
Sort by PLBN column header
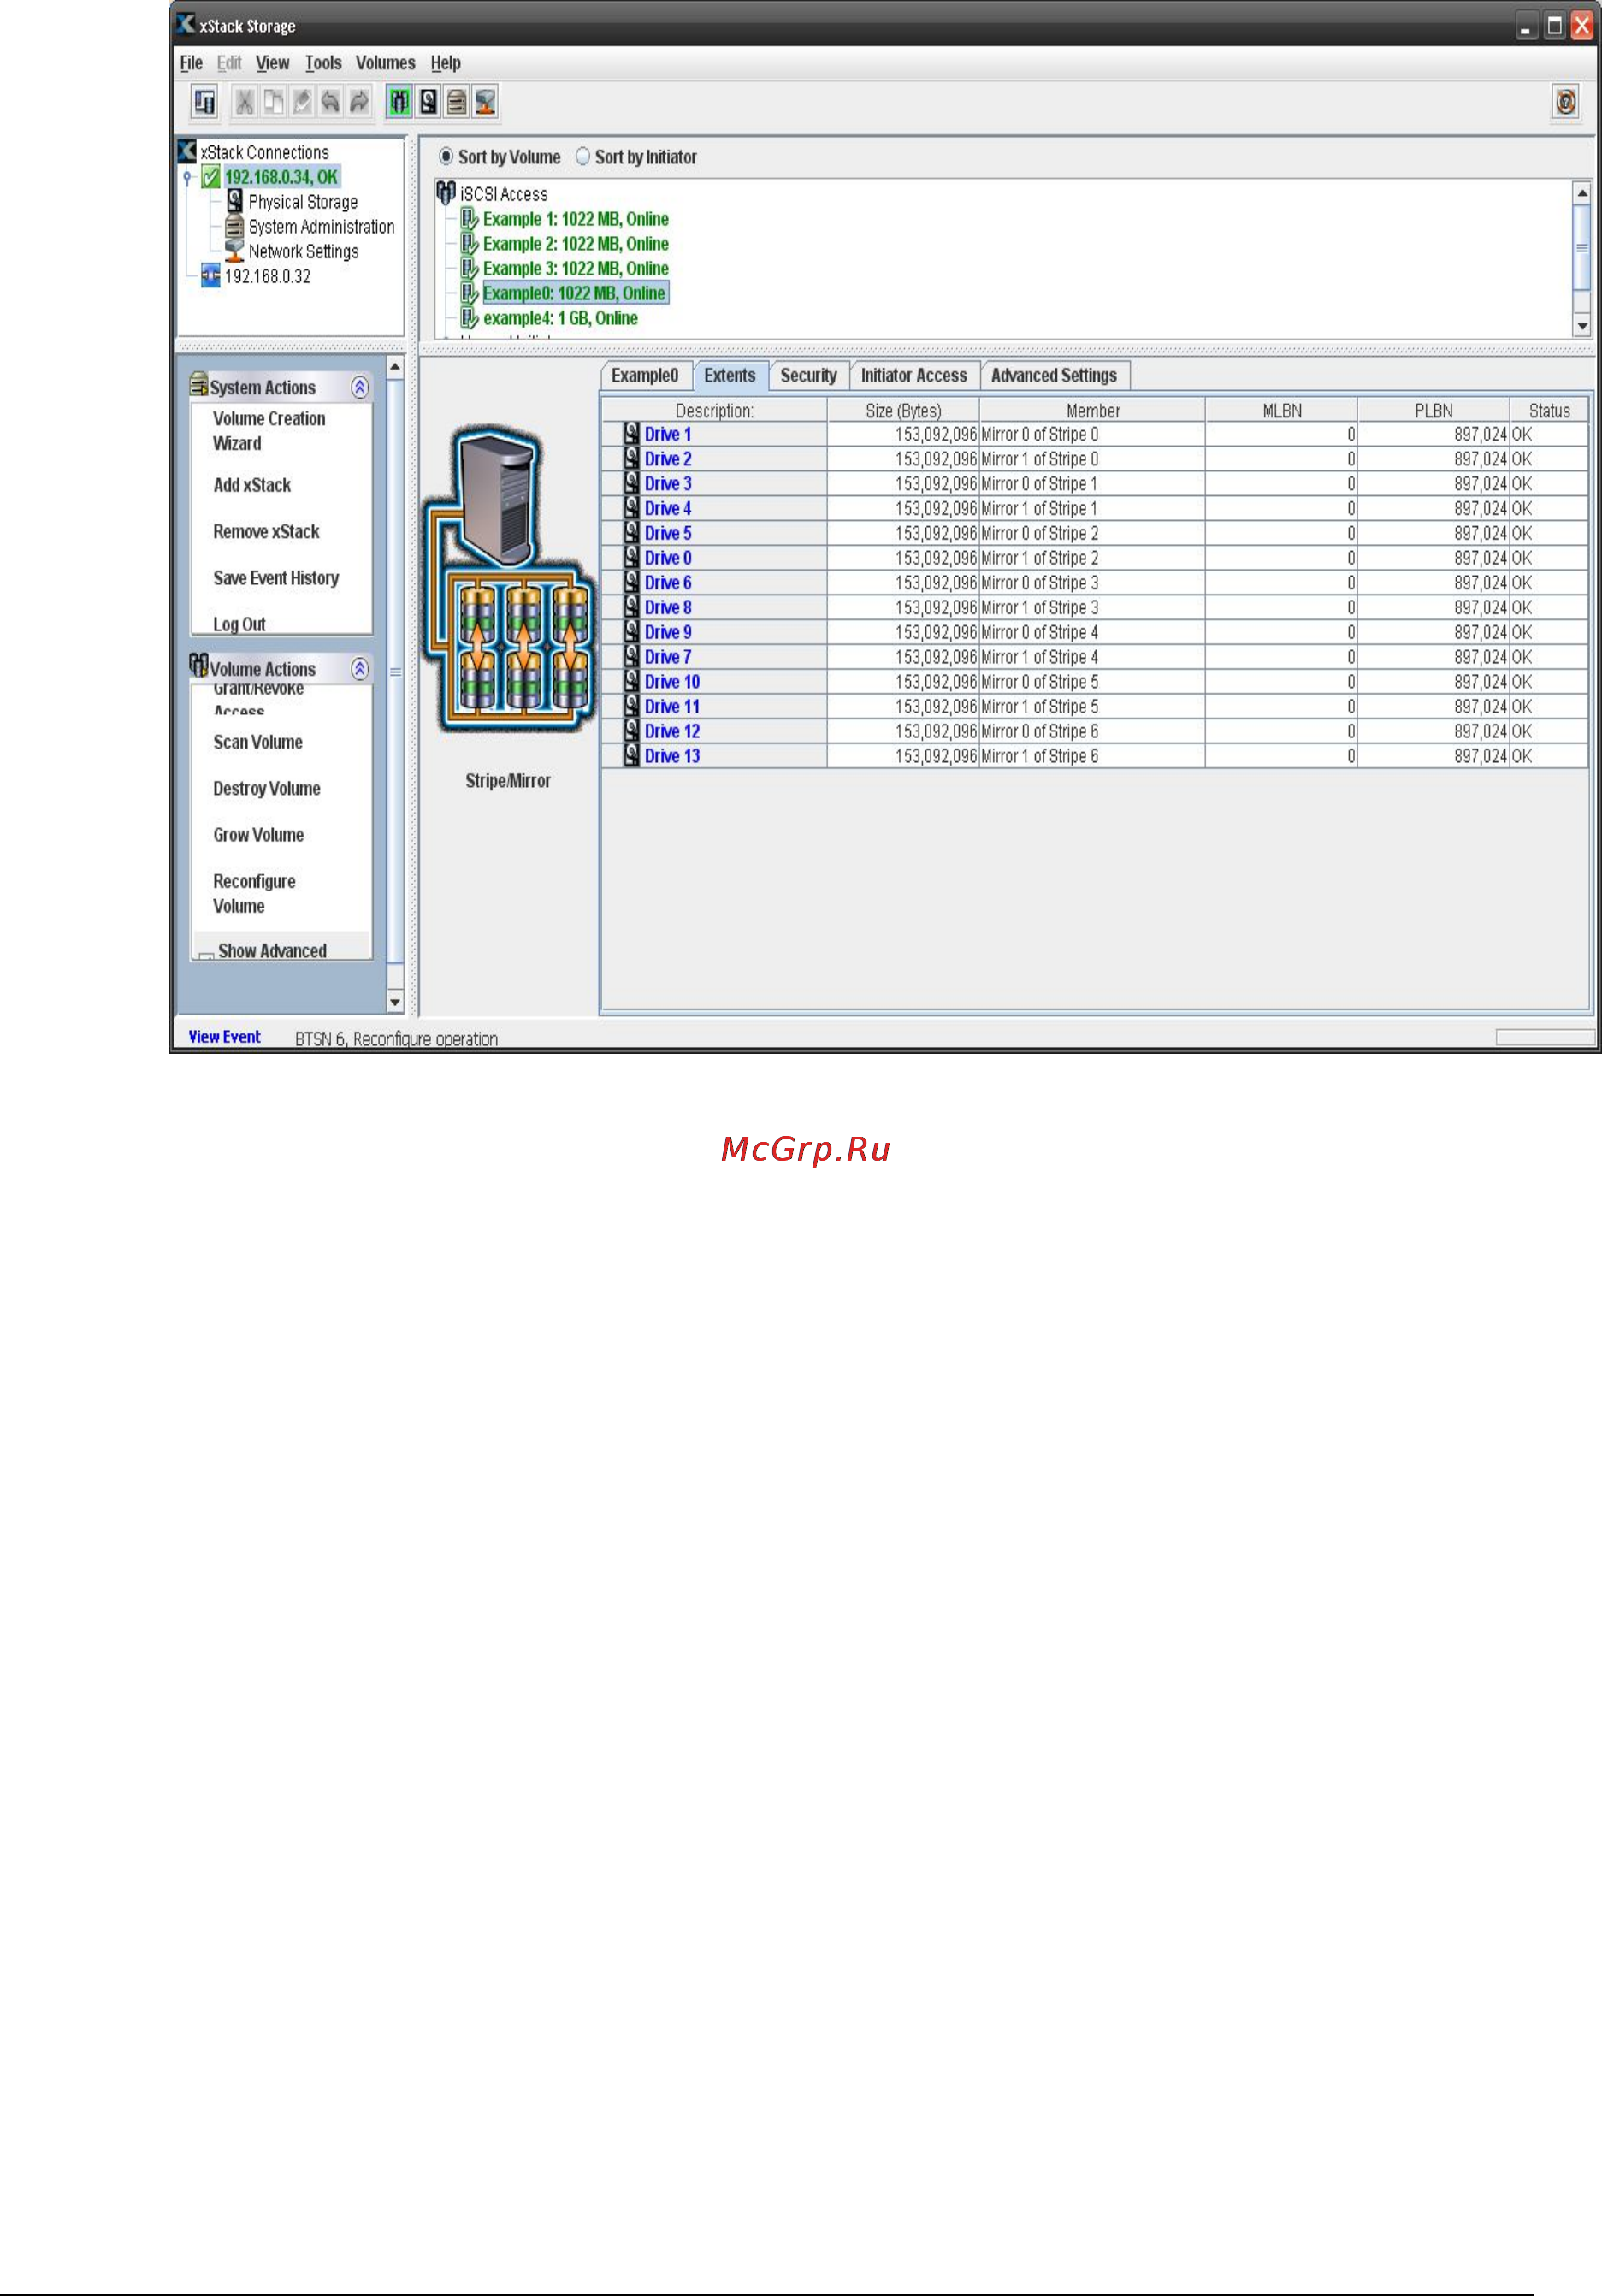click(1433, 411)
